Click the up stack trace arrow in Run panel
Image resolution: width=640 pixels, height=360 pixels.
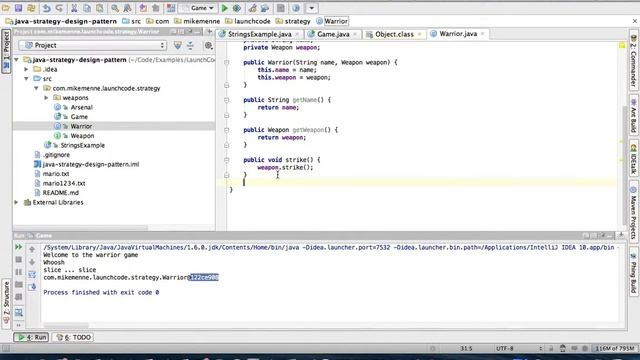pyautogui.click(x=32, y=249)
